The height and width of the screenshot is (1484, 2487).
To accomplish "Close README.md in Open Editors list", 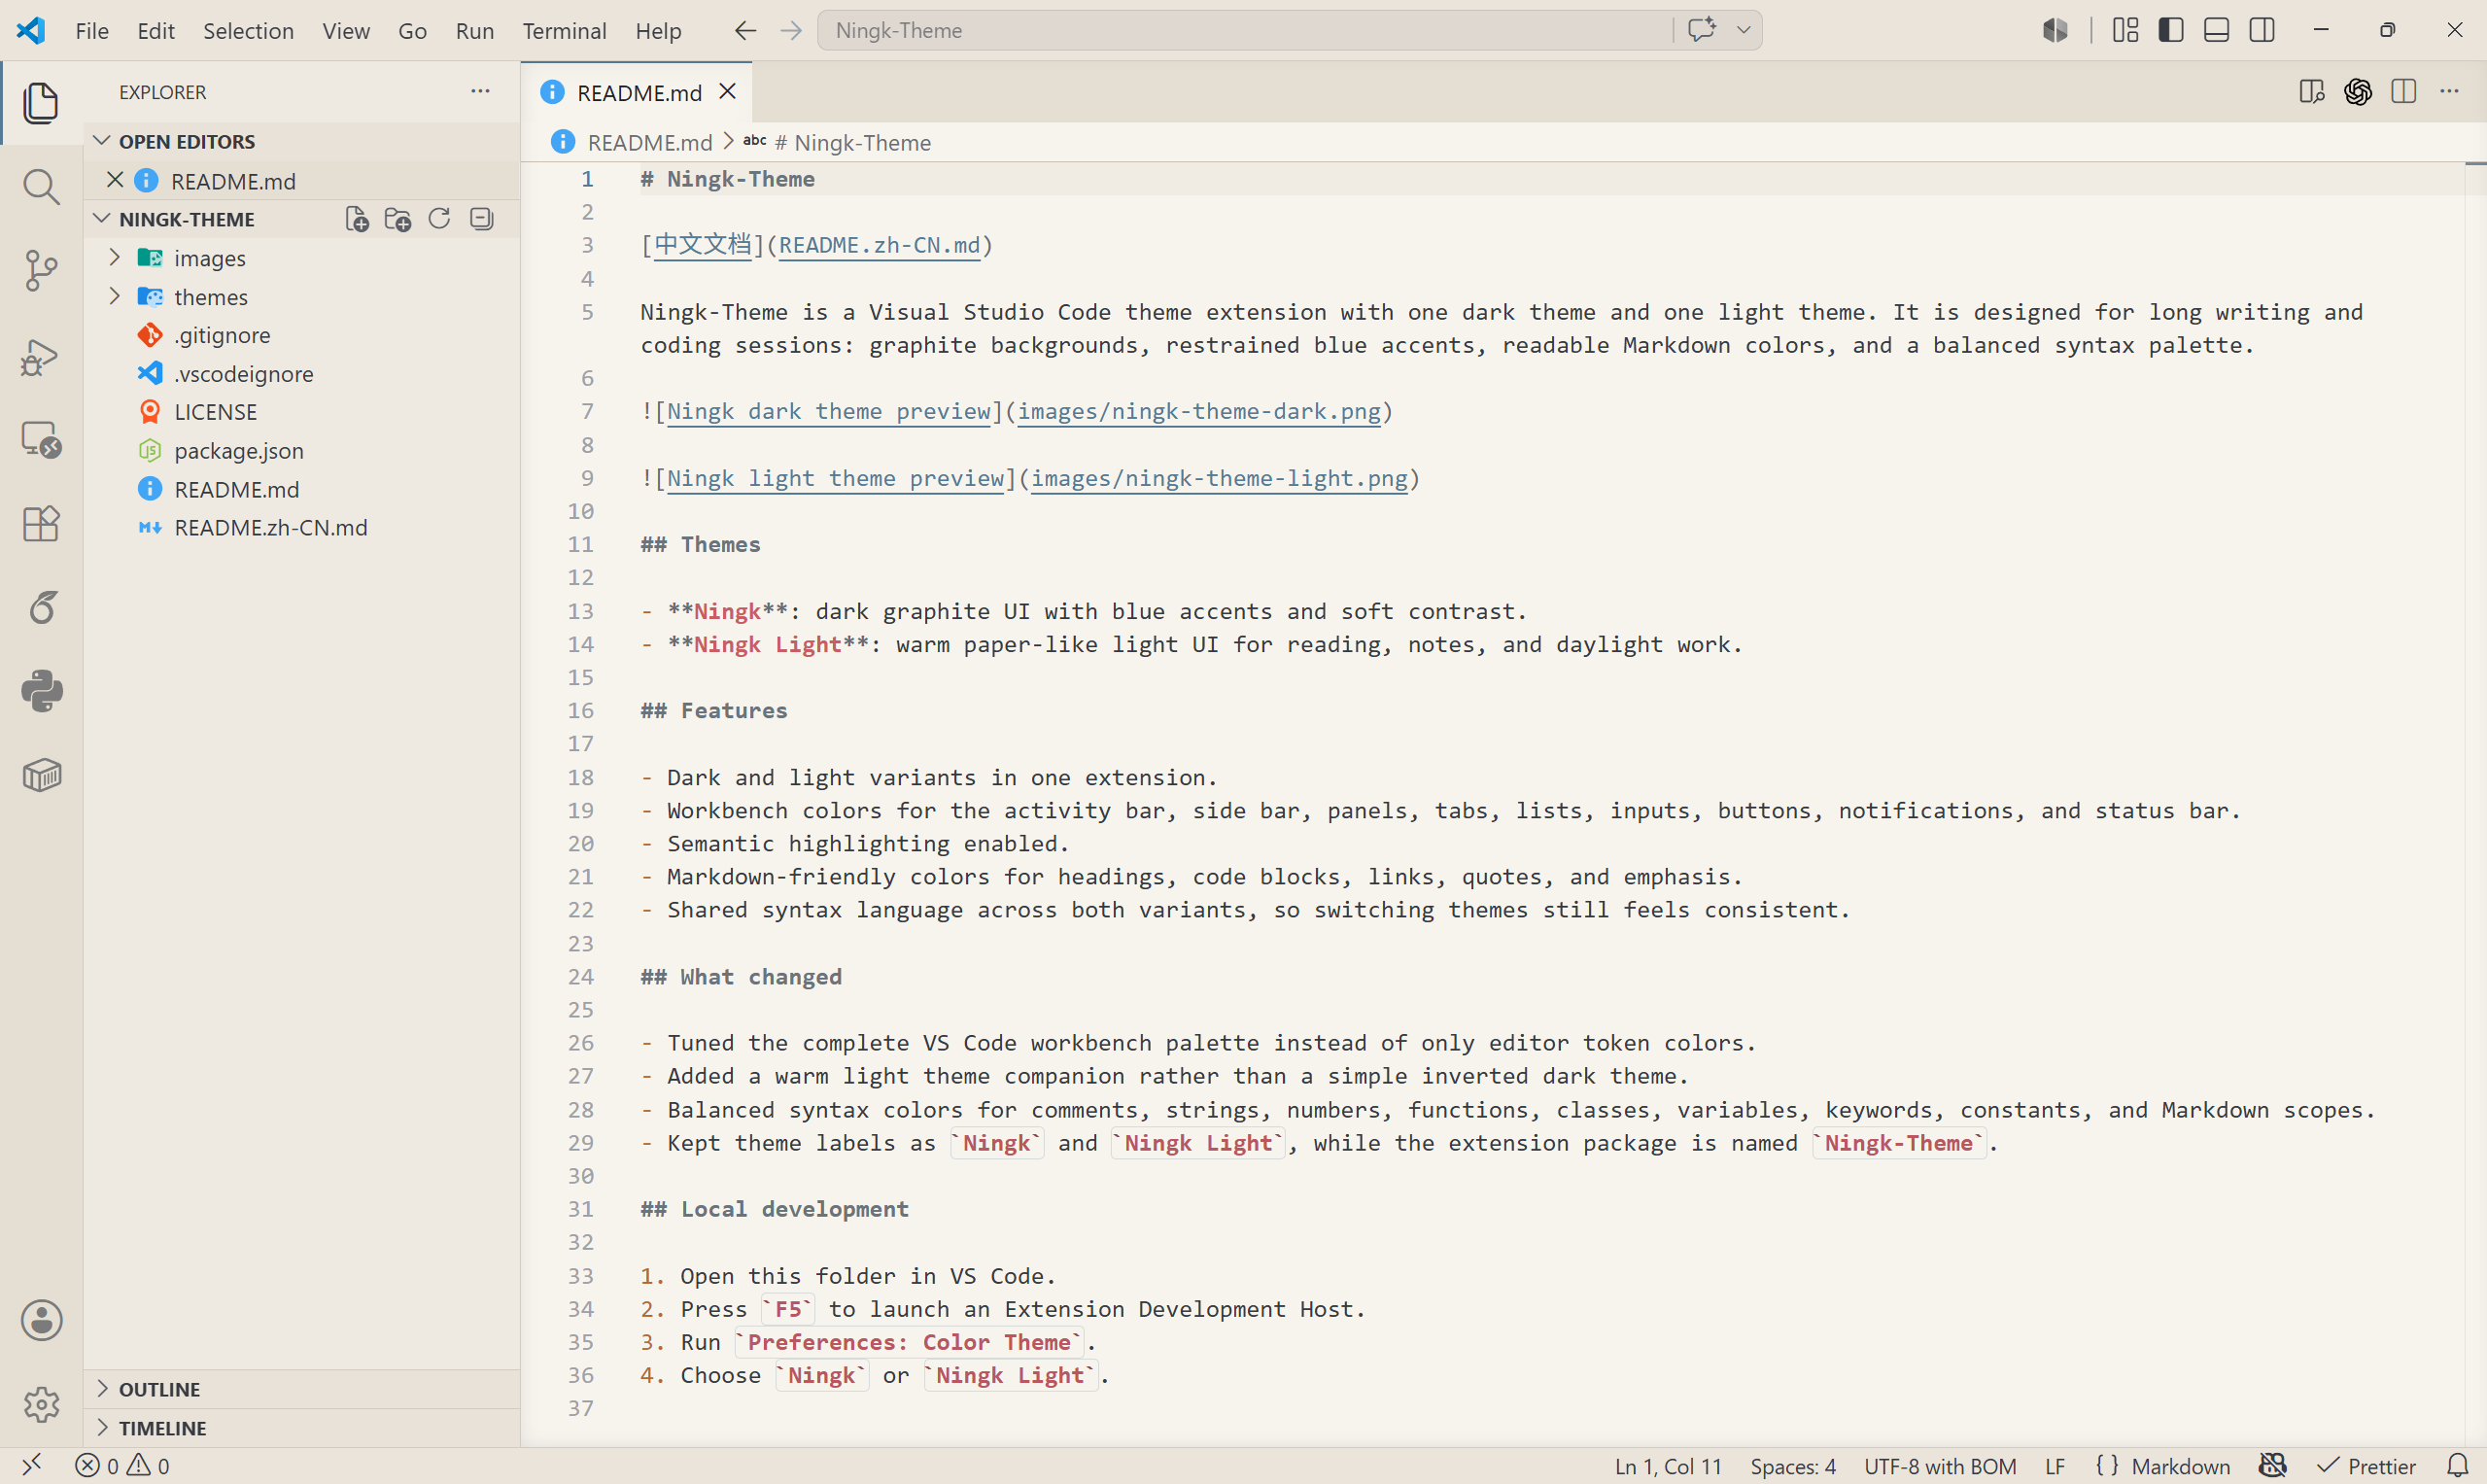I will pyautogui.click(x=115, y=179).
